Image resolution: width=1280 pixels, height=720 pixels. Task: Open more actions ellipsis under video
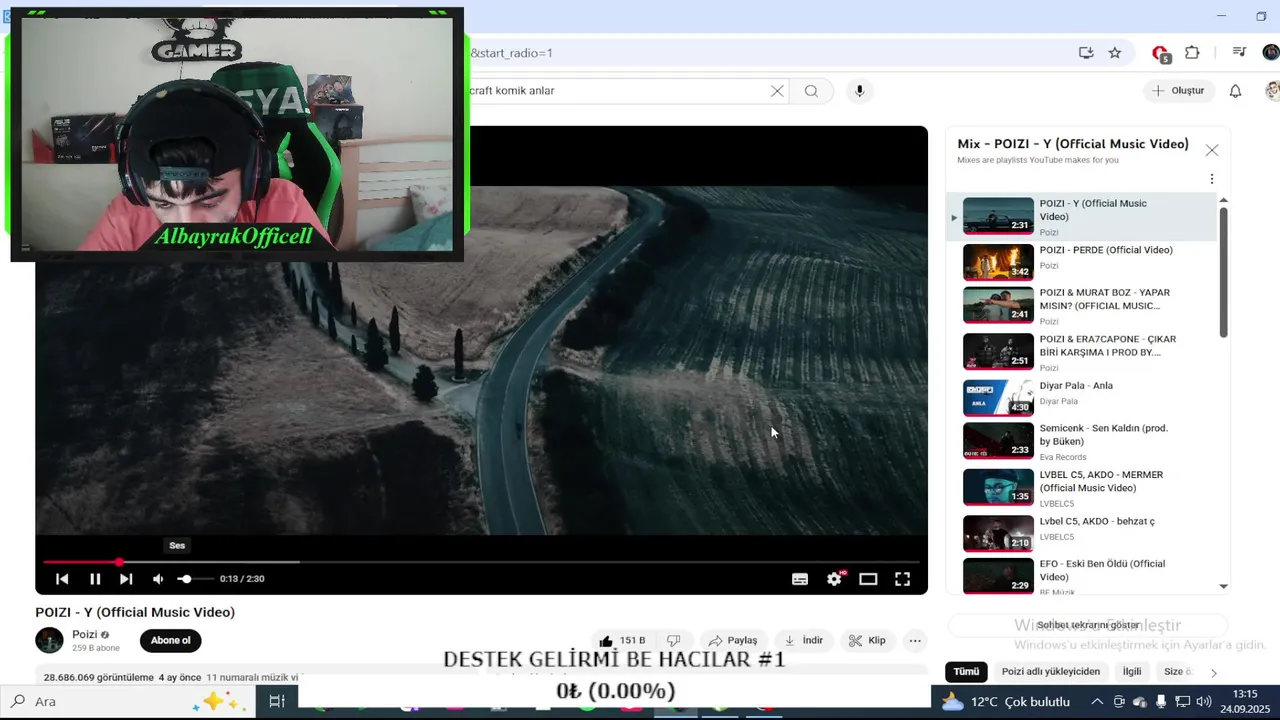point(915,641)
